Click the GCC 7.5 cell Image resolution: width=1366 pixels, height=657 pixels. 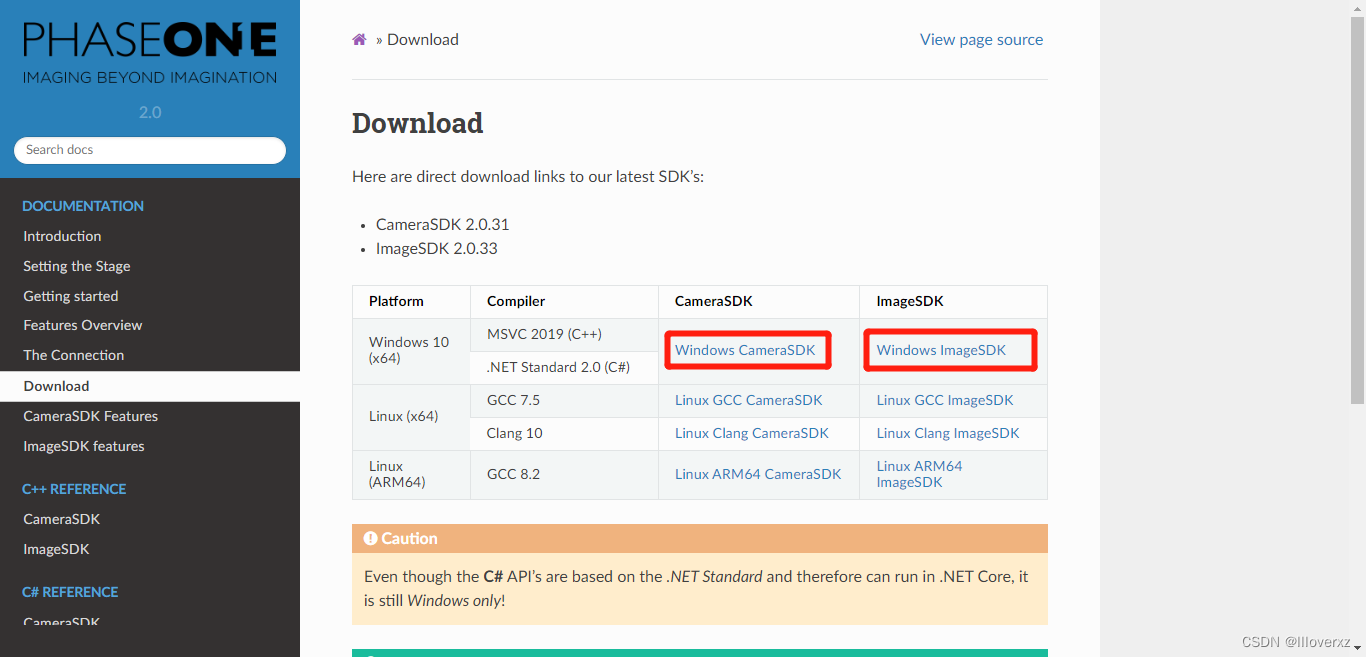[564, 400]
